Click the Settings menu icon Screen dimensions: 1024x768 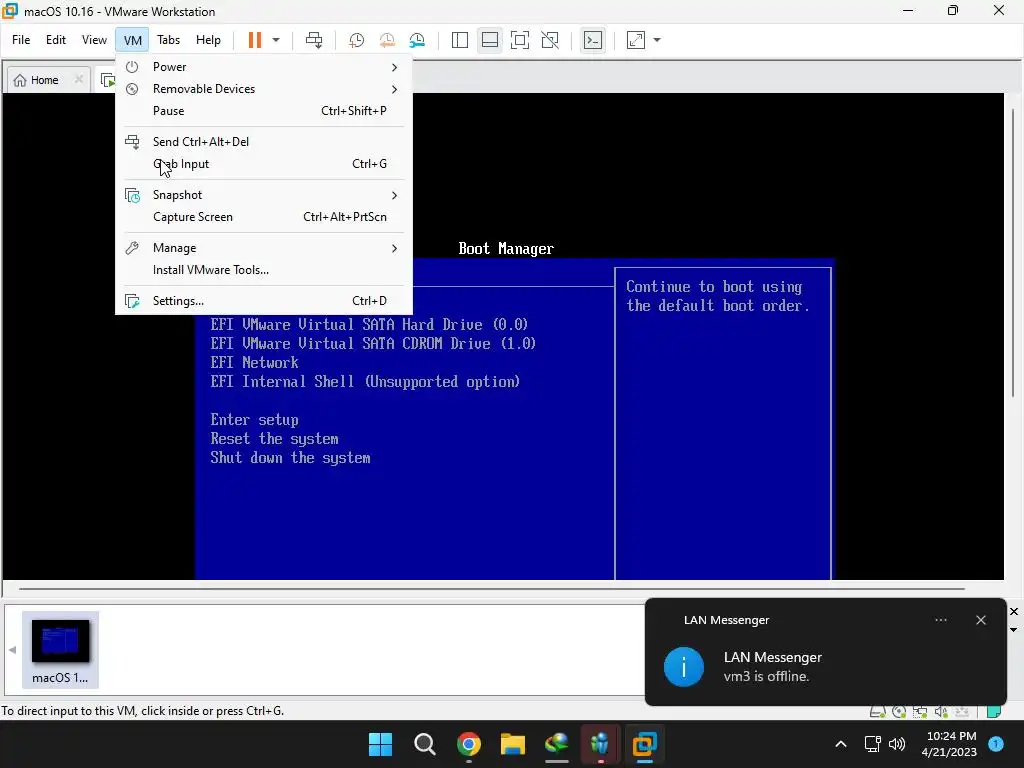133,301
